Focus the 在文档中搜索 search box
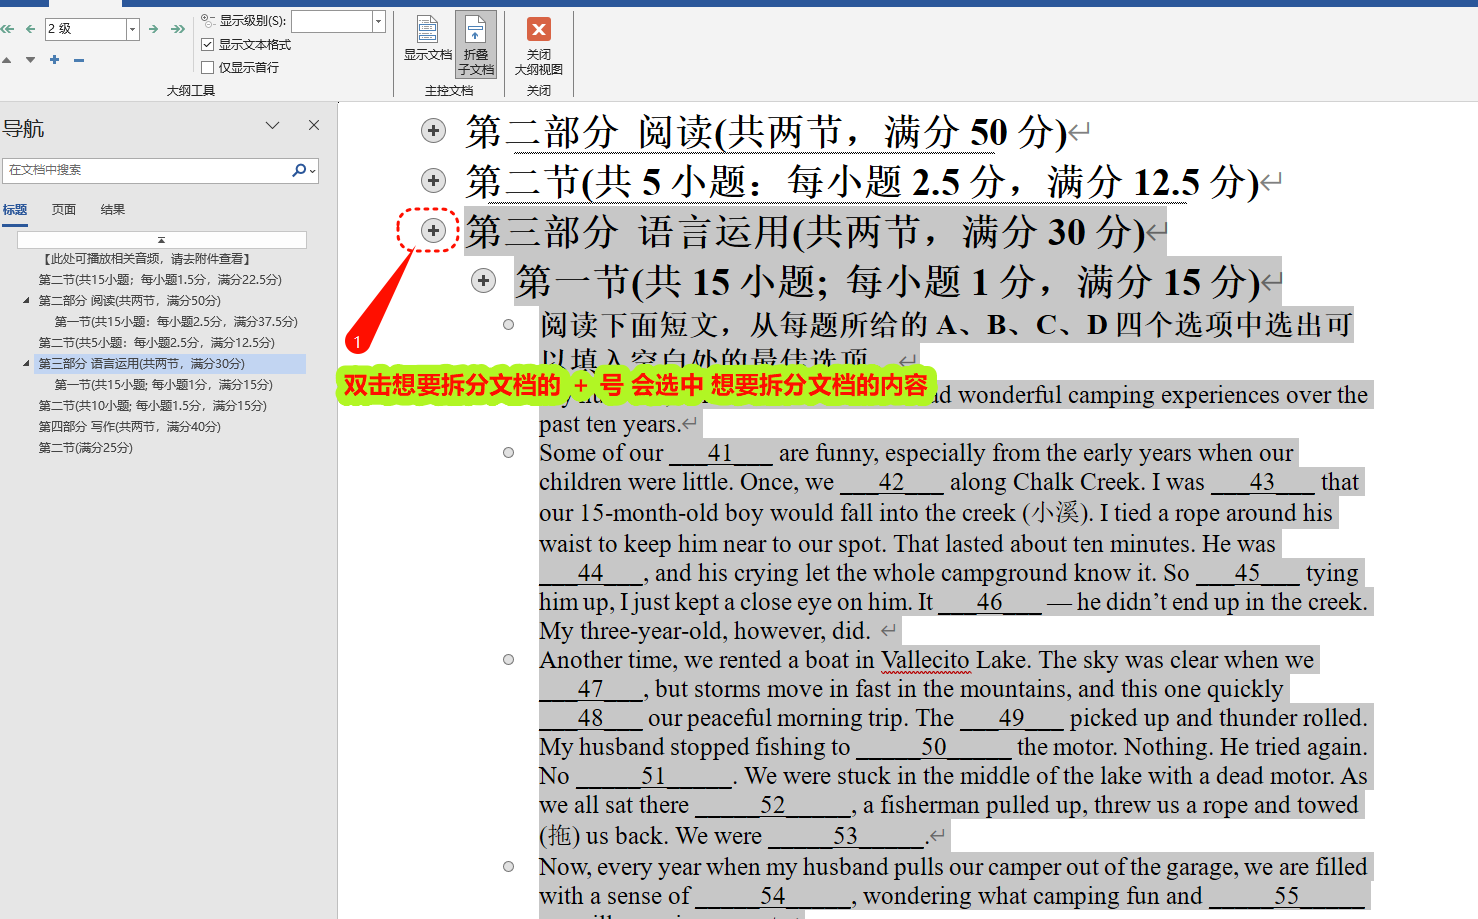The image size is (1478, 919). 147,170
